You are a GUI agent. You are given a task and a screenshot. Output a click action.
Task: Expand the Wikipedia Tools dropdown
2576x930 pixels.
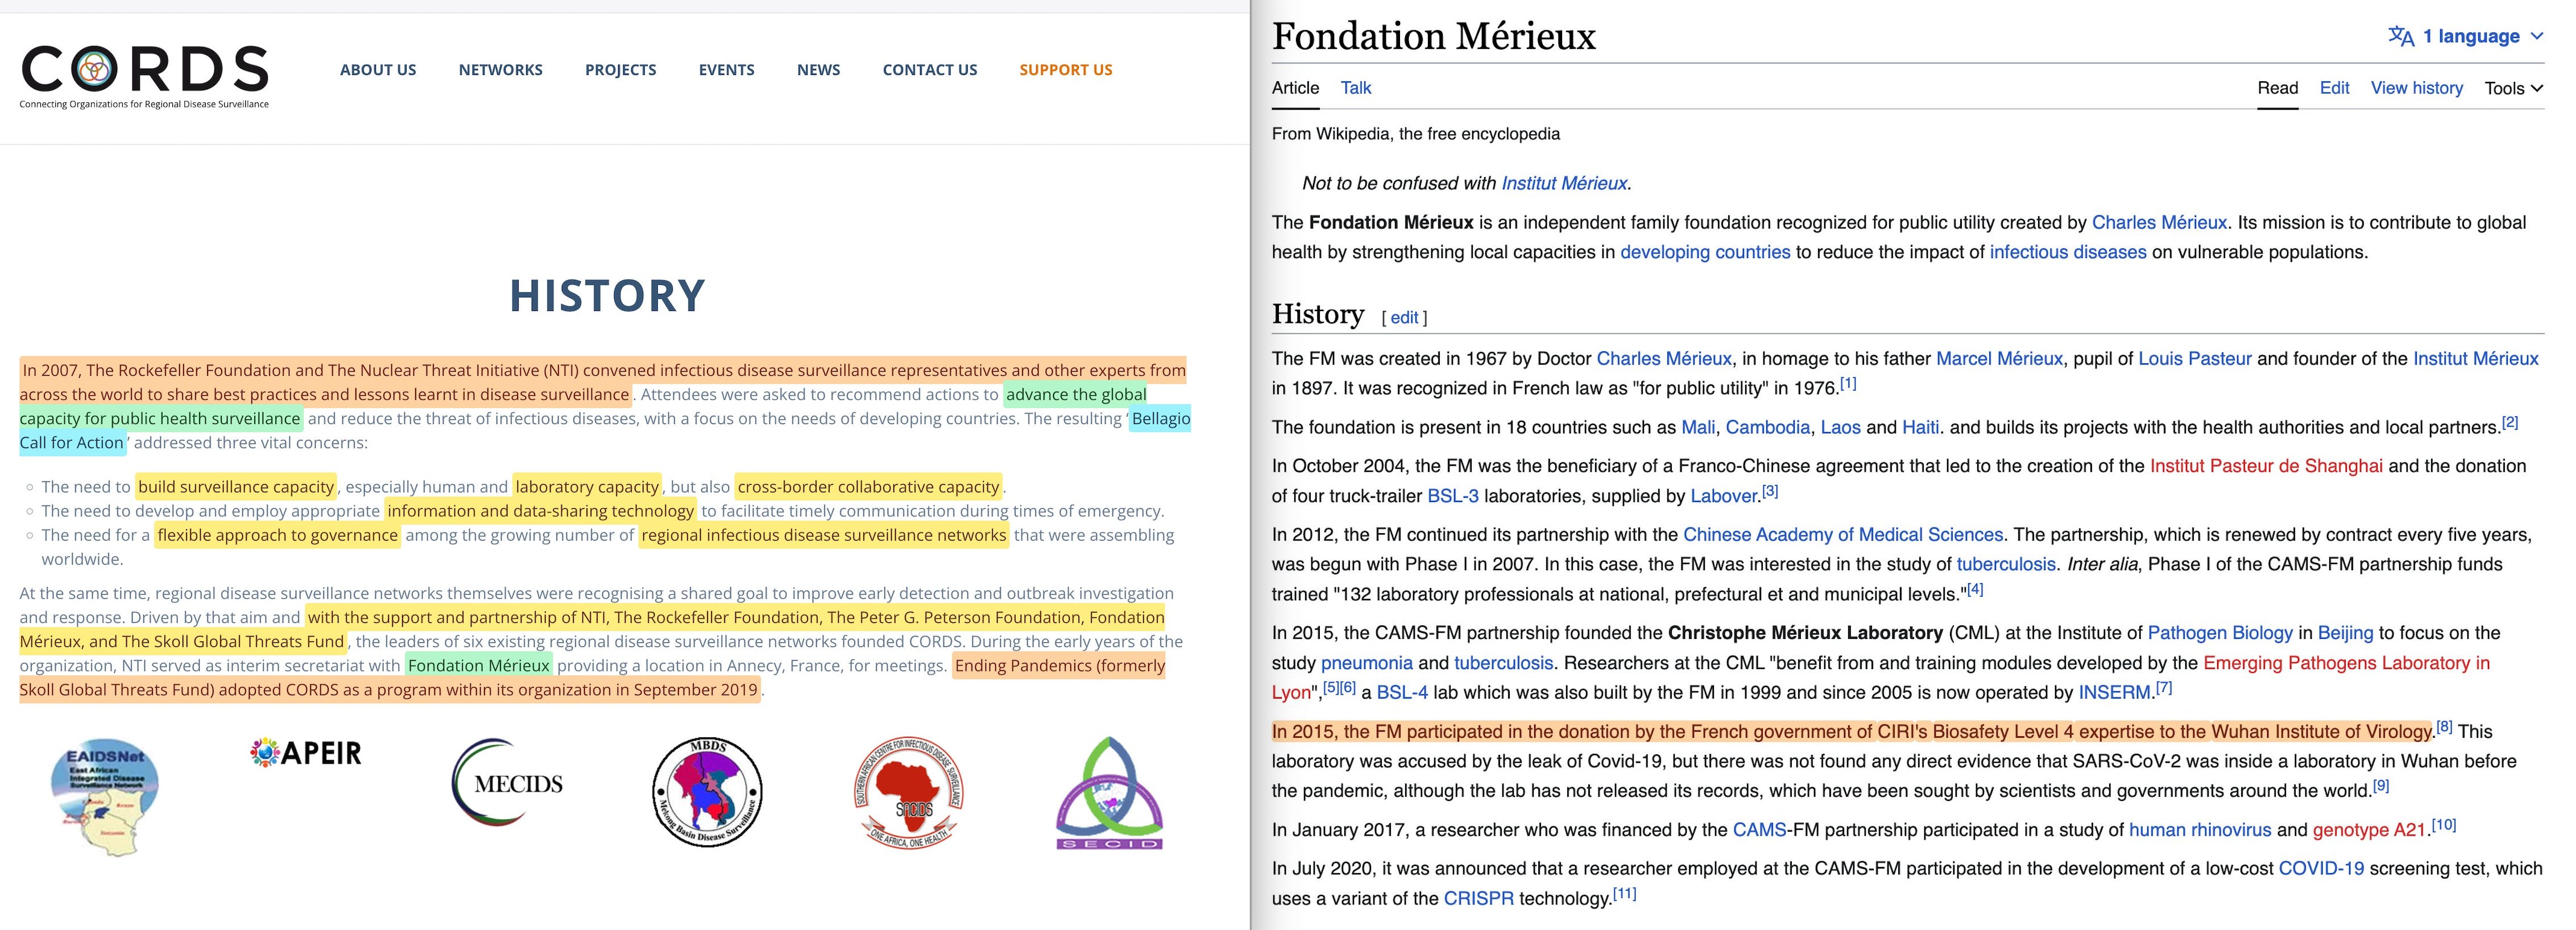(2514, 88)
